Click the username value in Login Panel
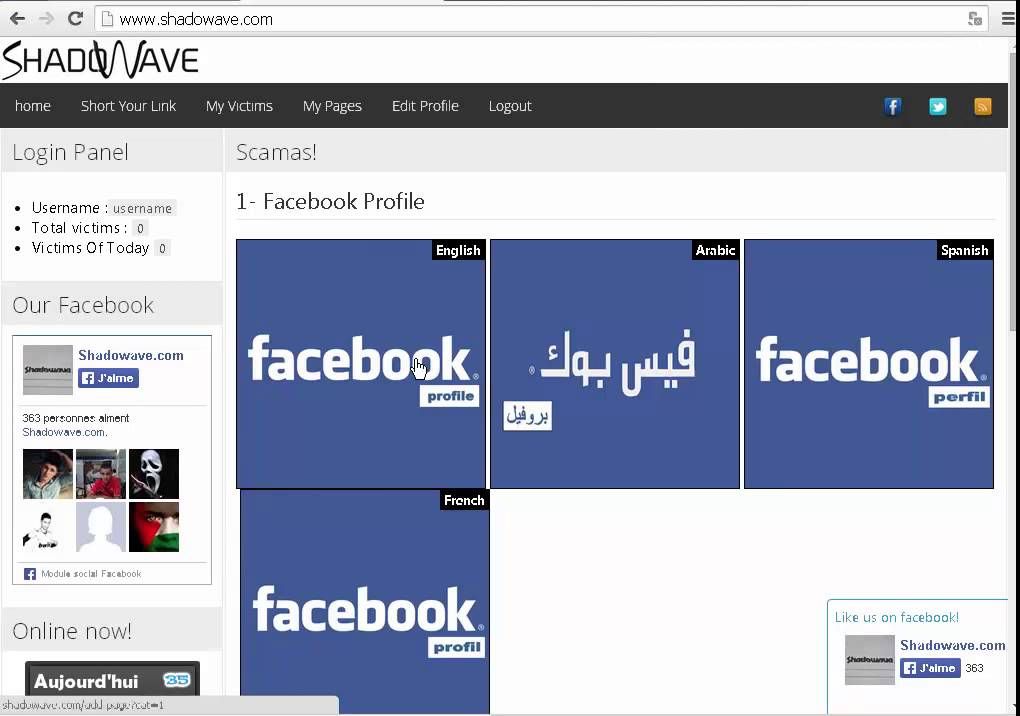Image resolution: width=1020 pixels, height=716 pixels. [x=142, y=208]
